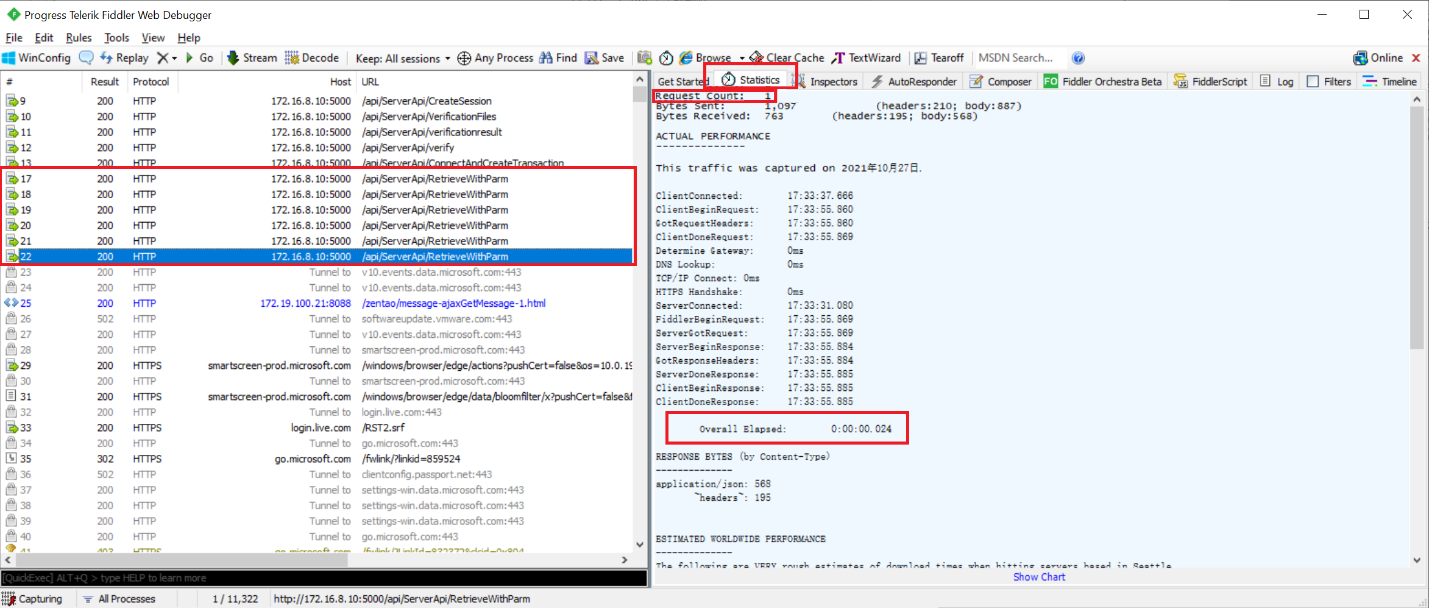Click Any Process target picker icon
This screenshot has width=1429, height=608.
pyautogui.click(x=464, y=58)
